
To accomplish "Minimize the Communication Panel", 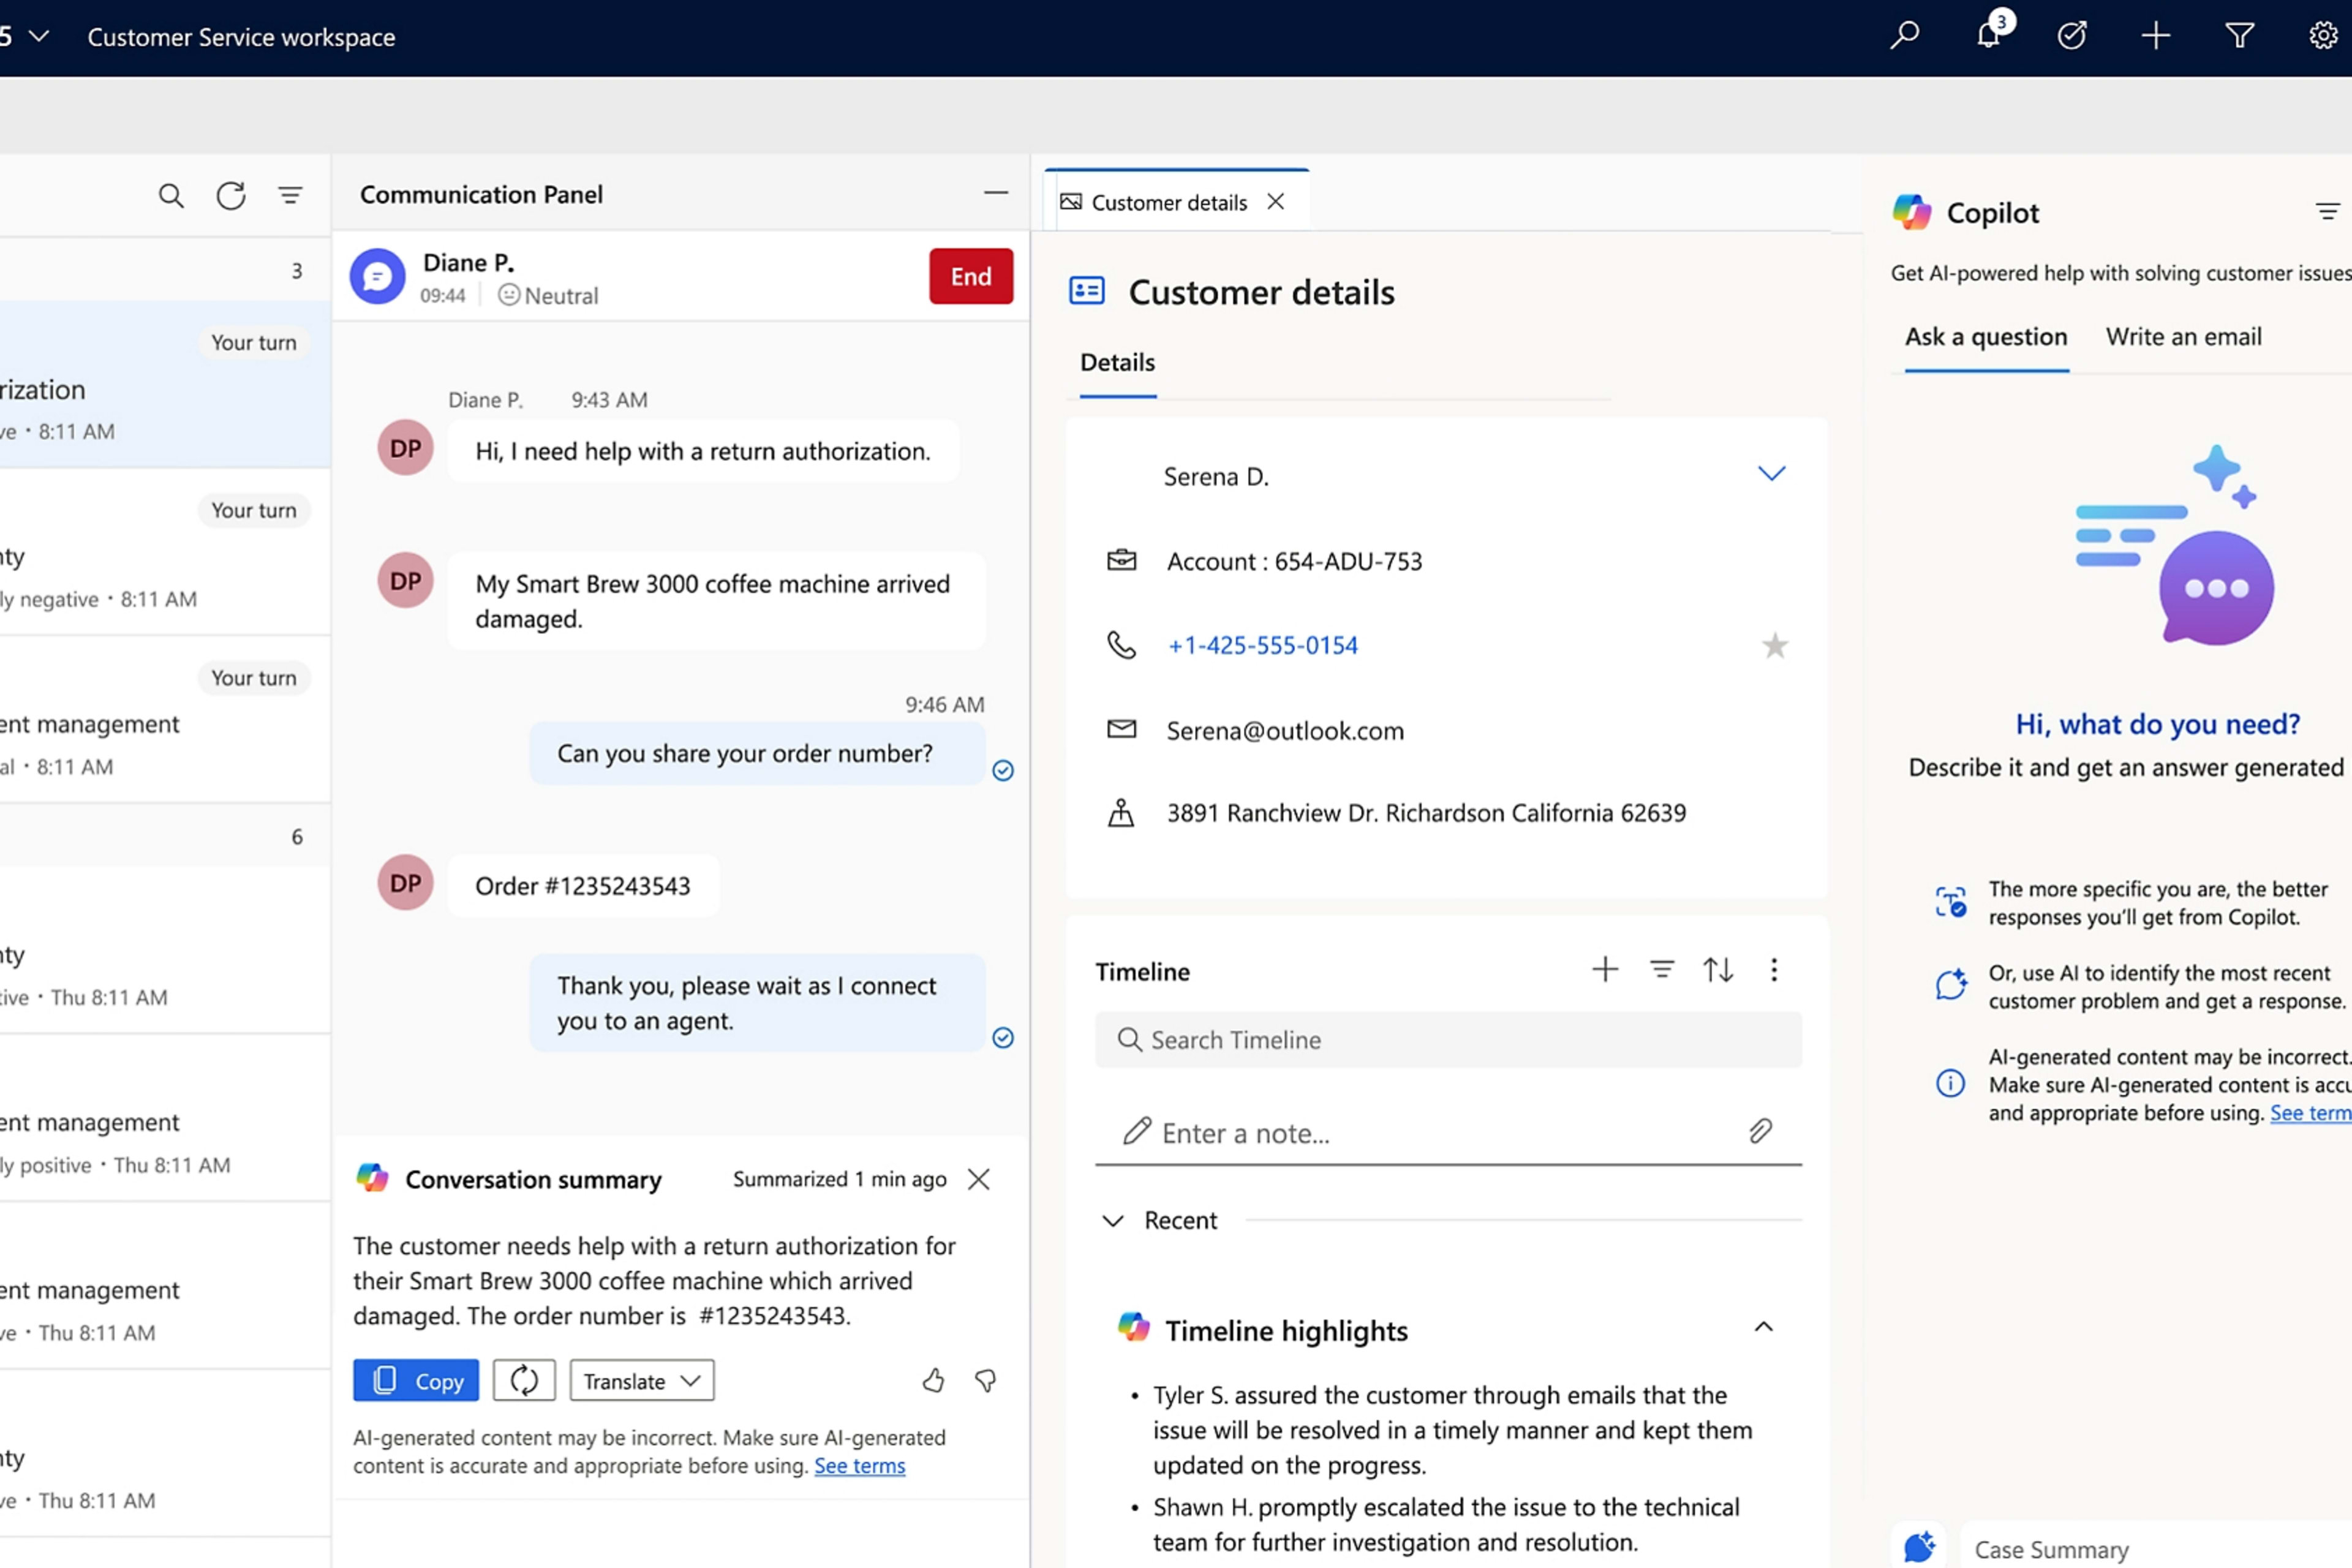I will (996, 193).
